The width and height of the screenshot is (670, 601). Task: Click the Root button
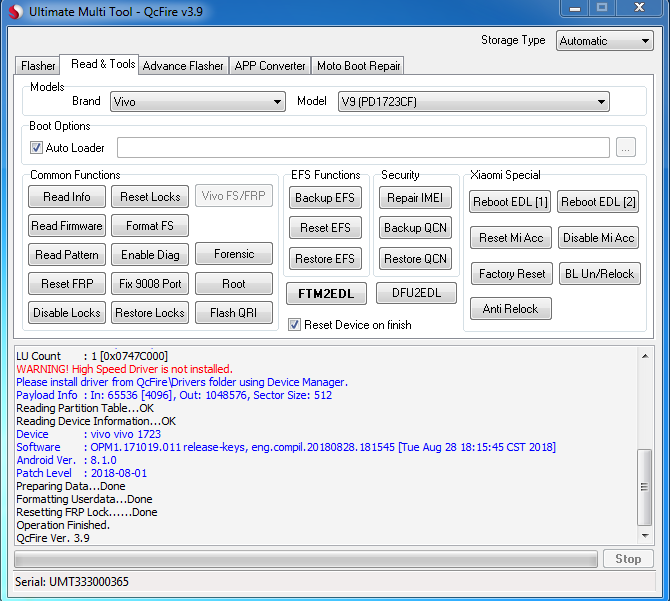coord(234,284)
